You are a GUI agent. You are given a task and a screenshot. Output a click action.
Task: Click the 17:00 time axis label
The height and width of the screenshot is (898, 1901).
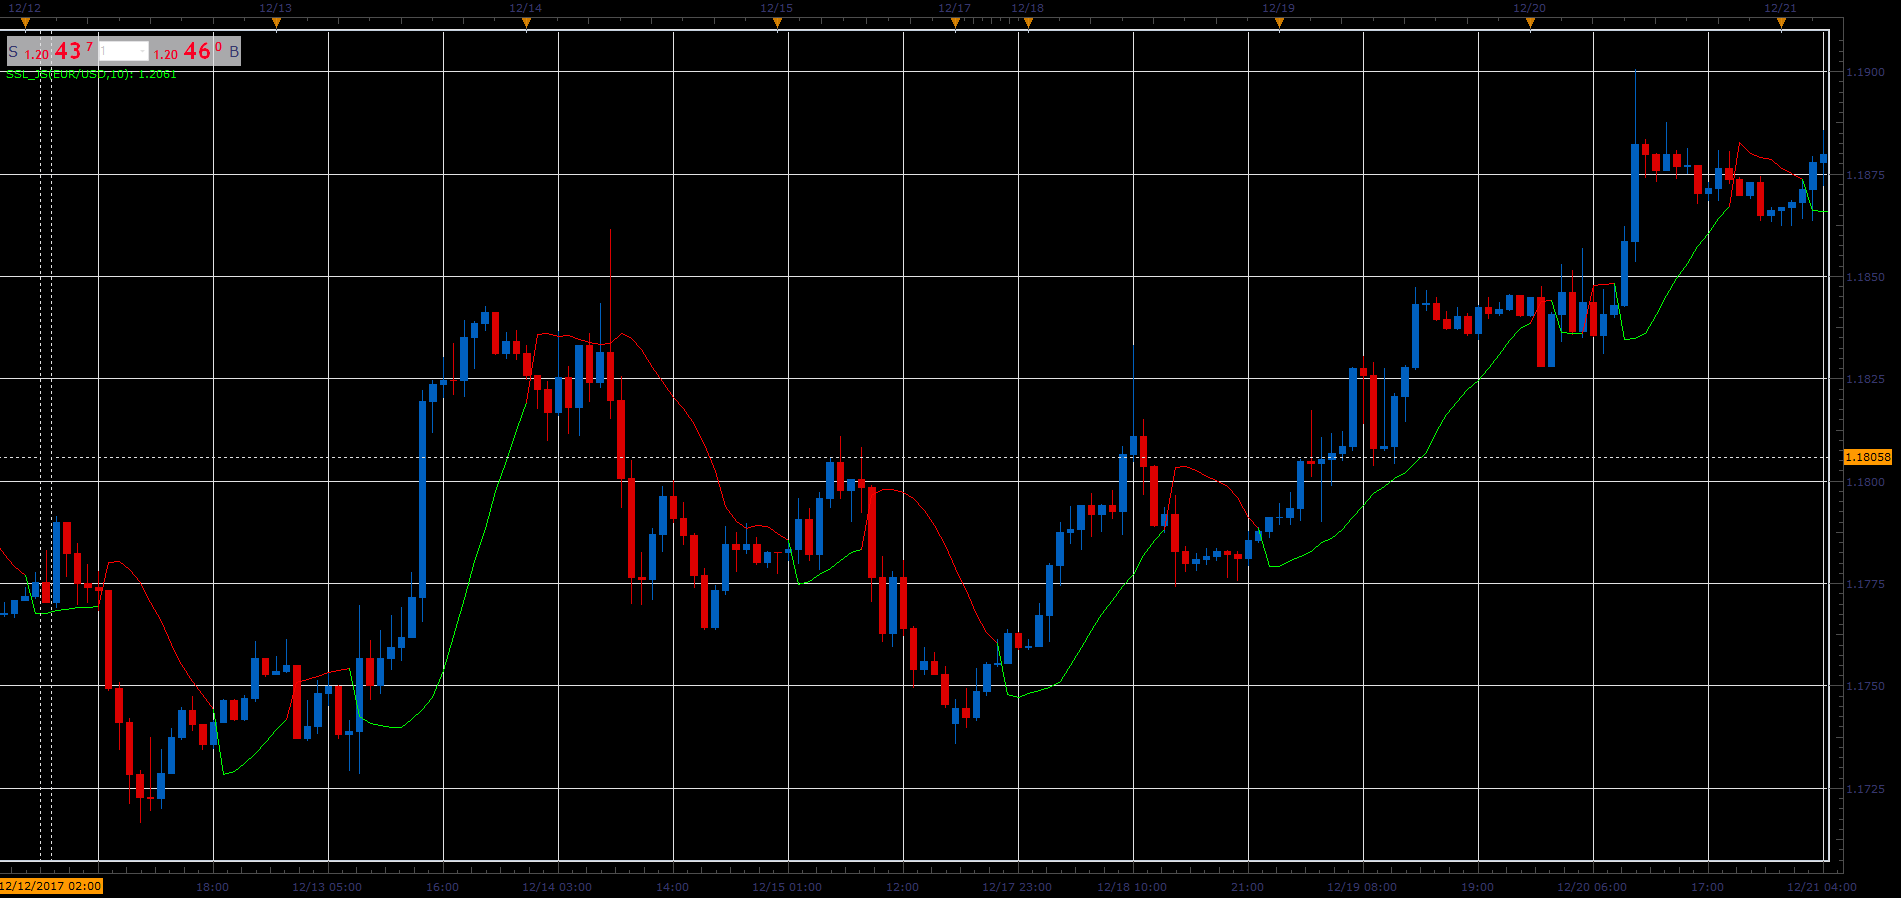pyautogui.click(x=1707, y=887)
